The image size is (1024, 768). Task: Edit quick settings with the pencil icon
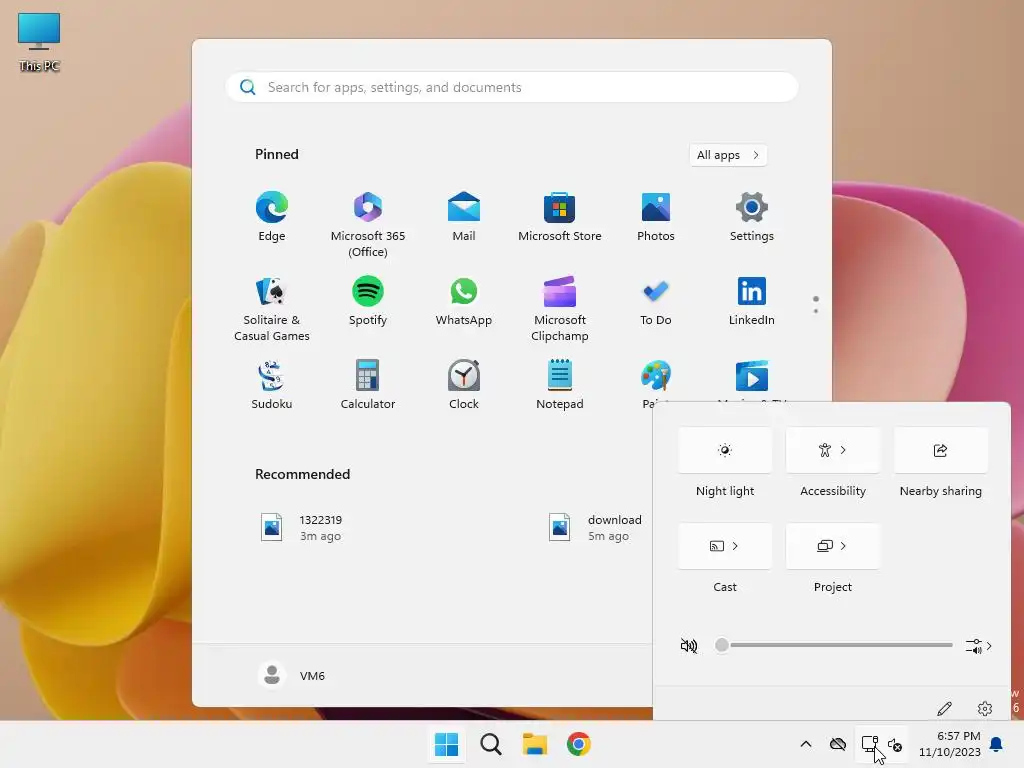tap(944, 709)
